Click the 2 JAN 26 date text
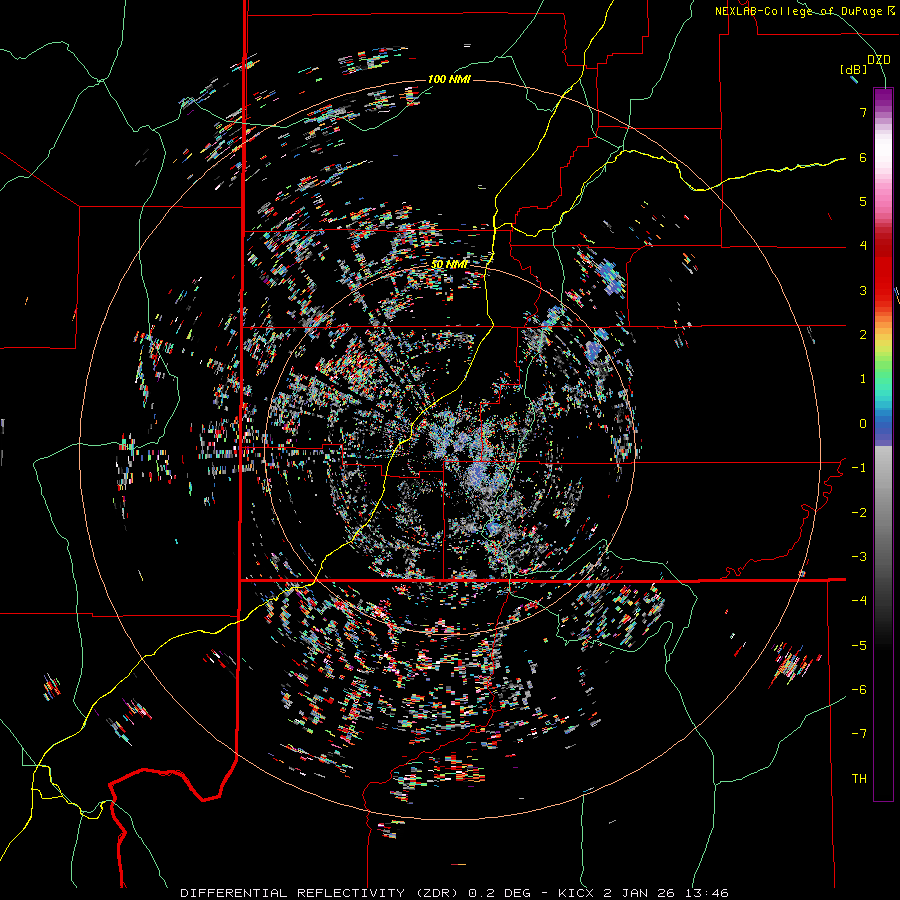 641,893
